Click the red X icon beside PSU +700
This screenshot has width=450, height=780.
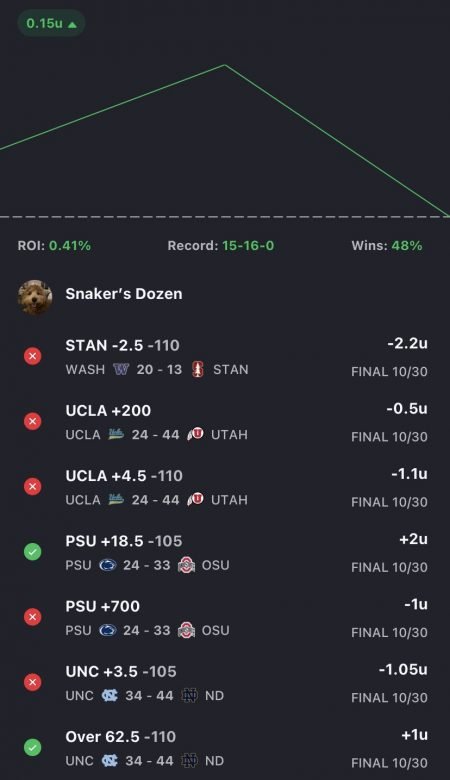33,617
